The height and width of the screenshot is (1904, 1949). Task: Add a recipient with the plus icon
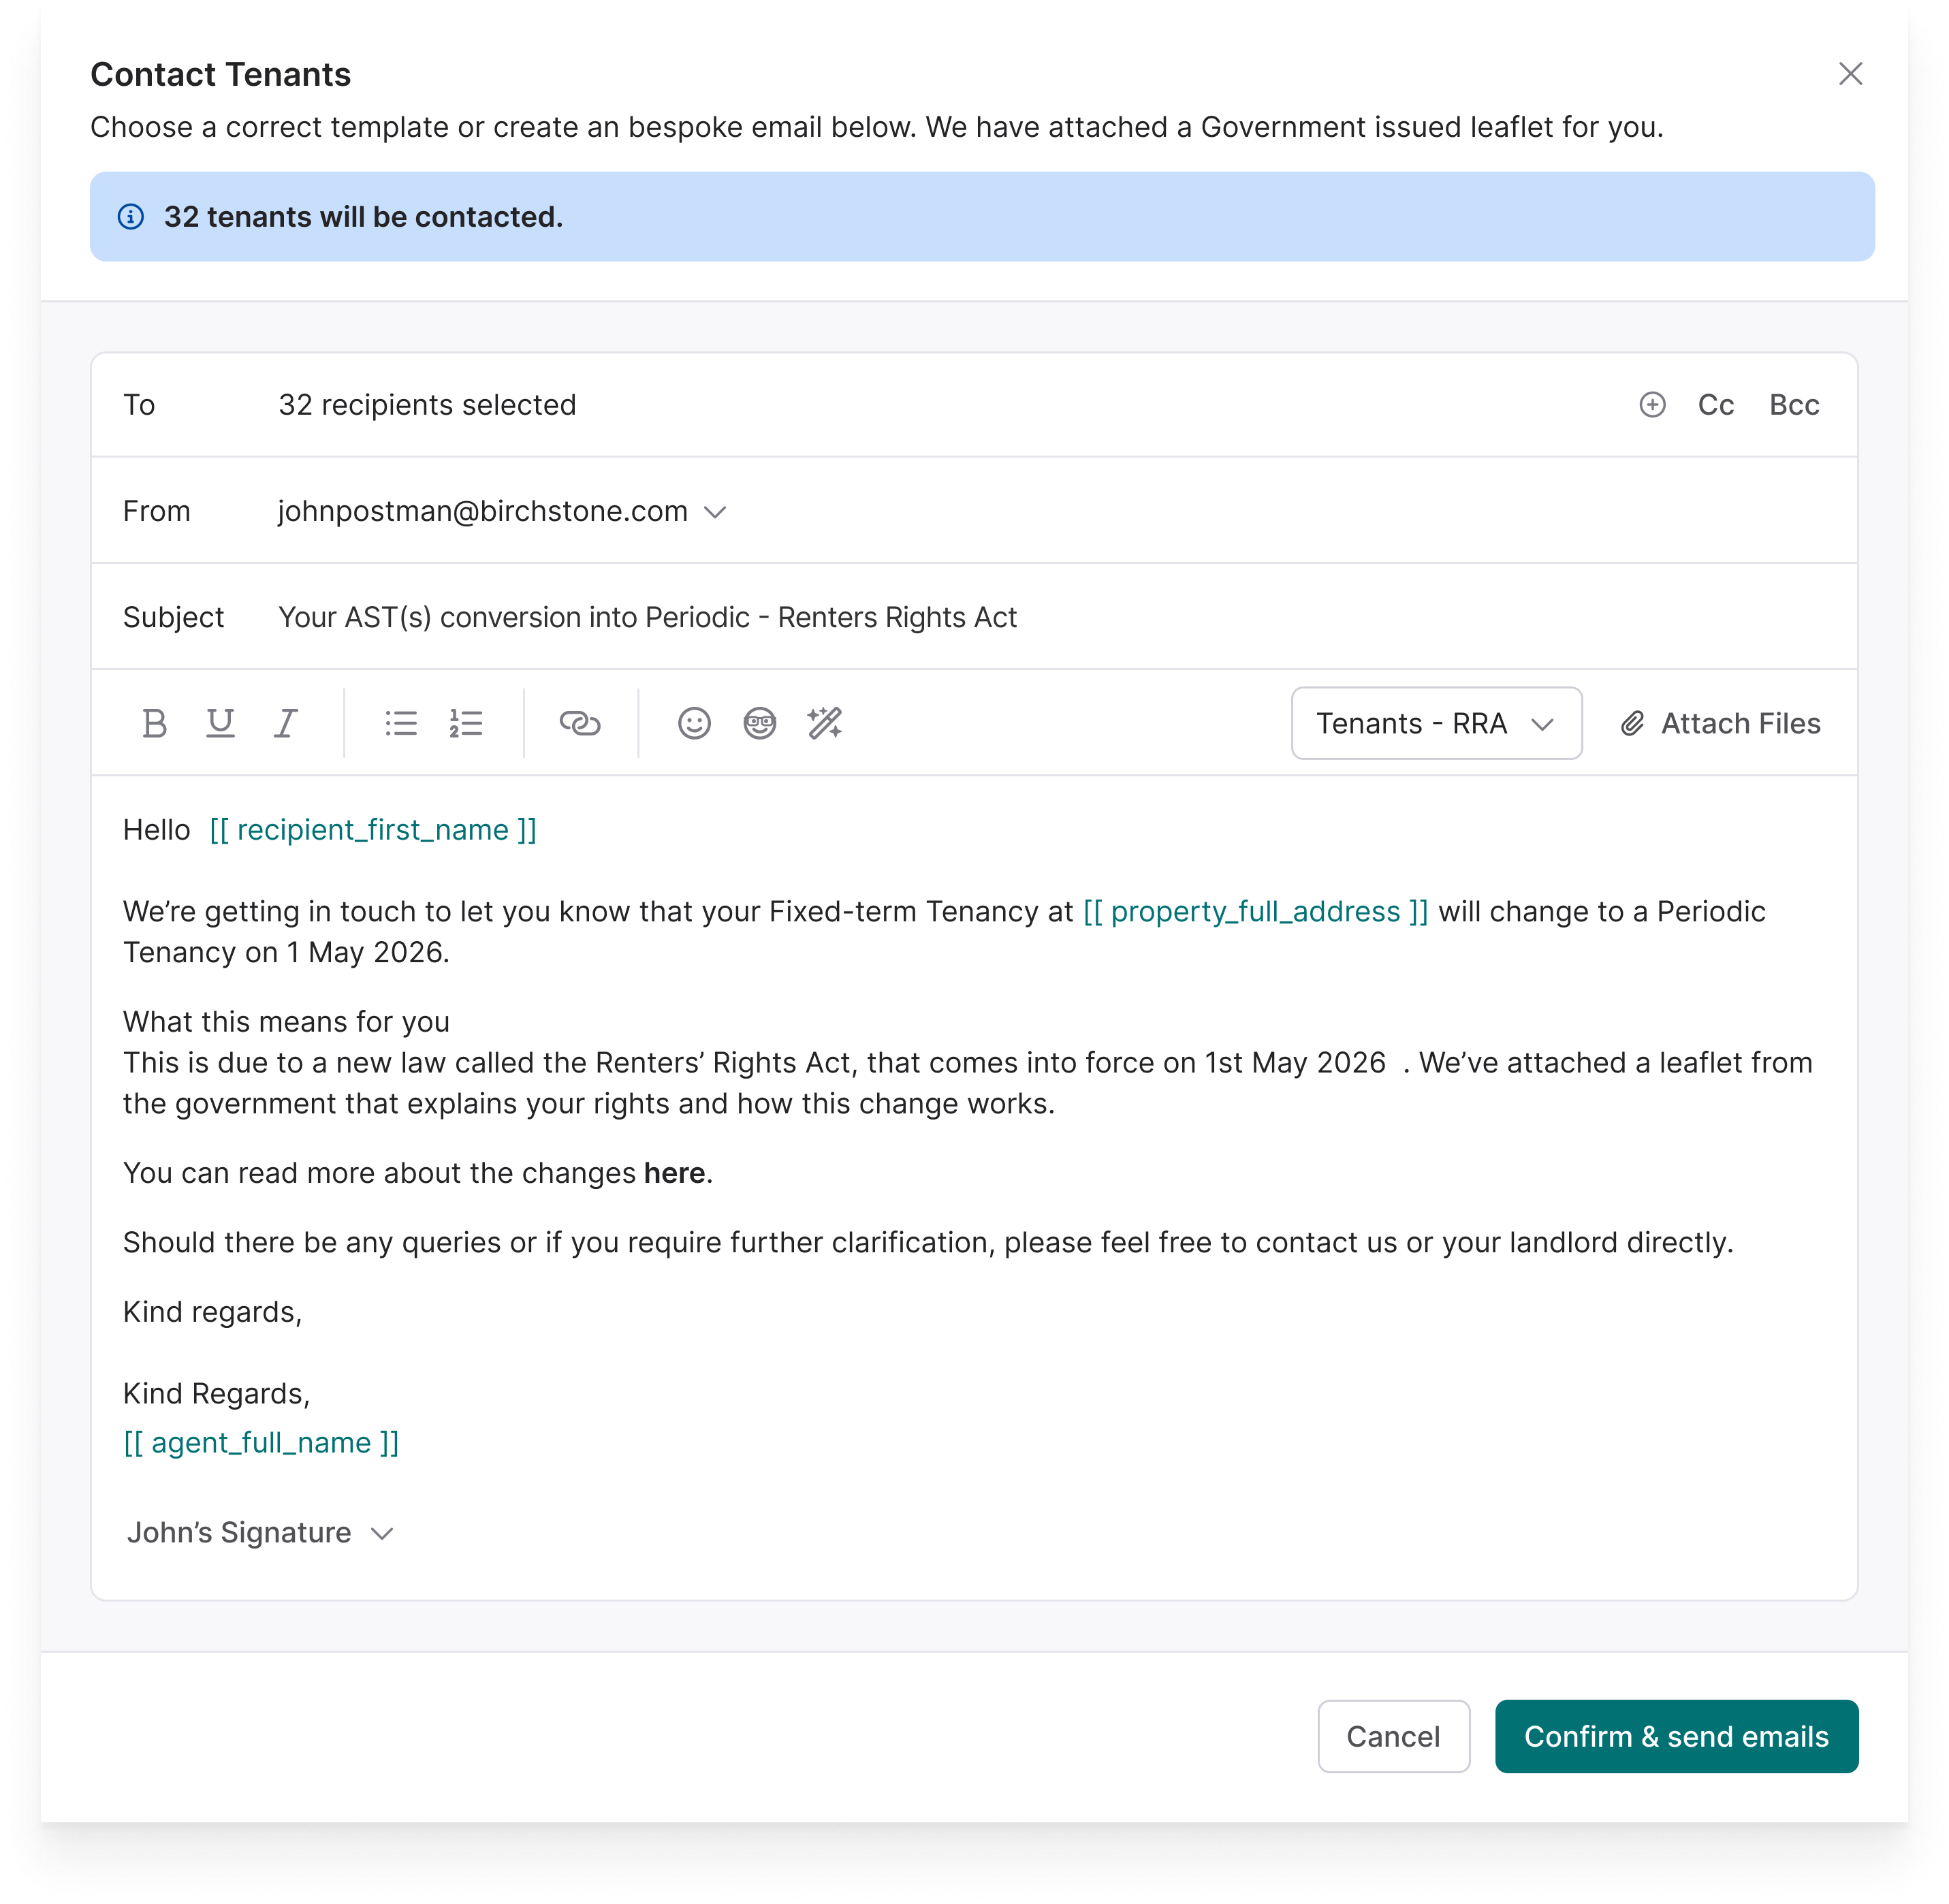pyautogui.click(x=1652, y=405)
